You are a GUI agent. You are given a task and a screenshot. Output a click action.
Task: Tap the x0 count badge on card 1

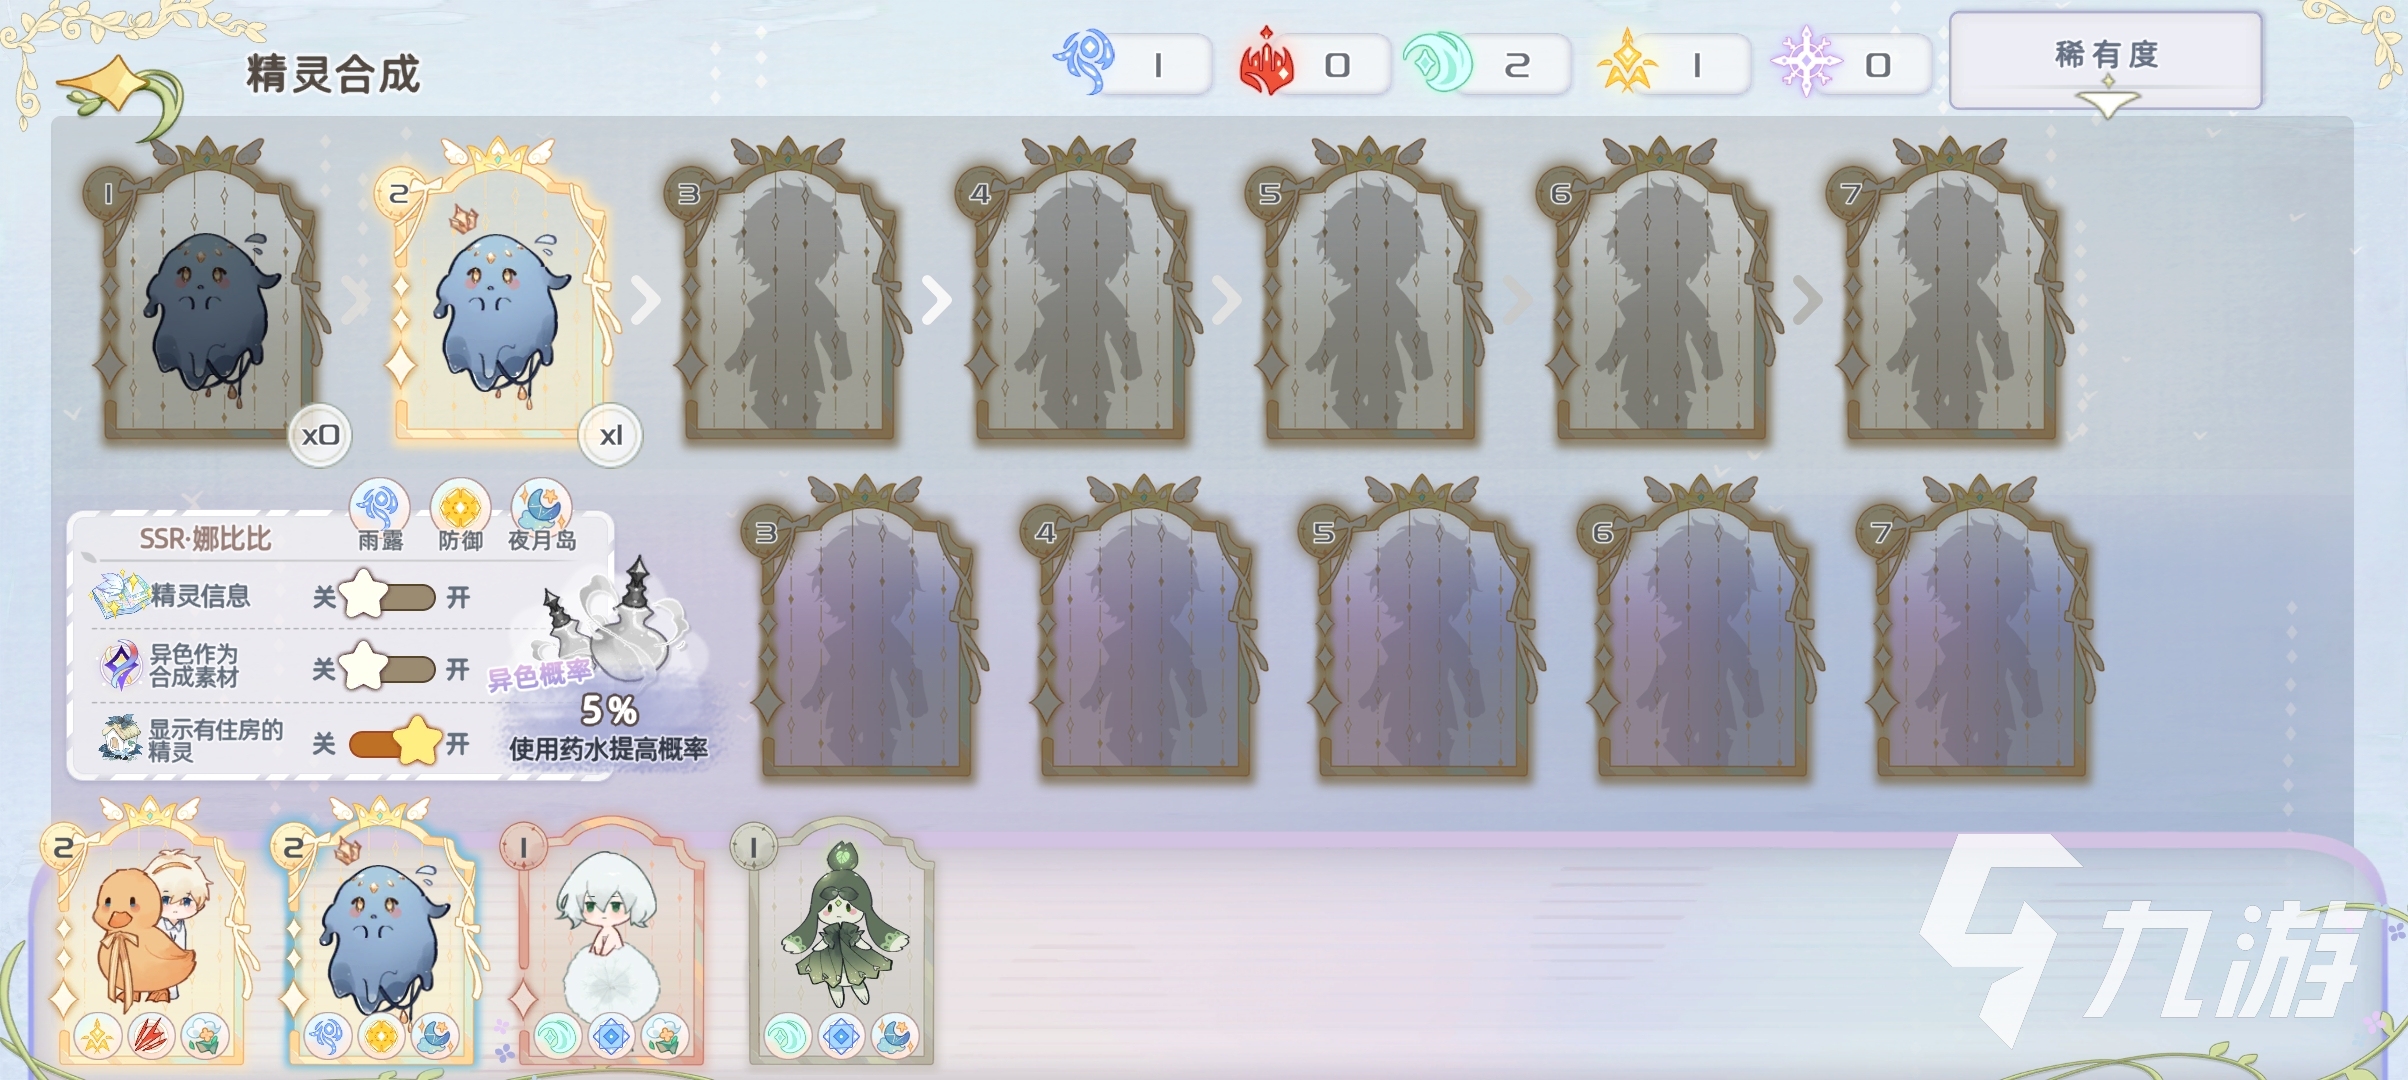(x=320, y=435)
